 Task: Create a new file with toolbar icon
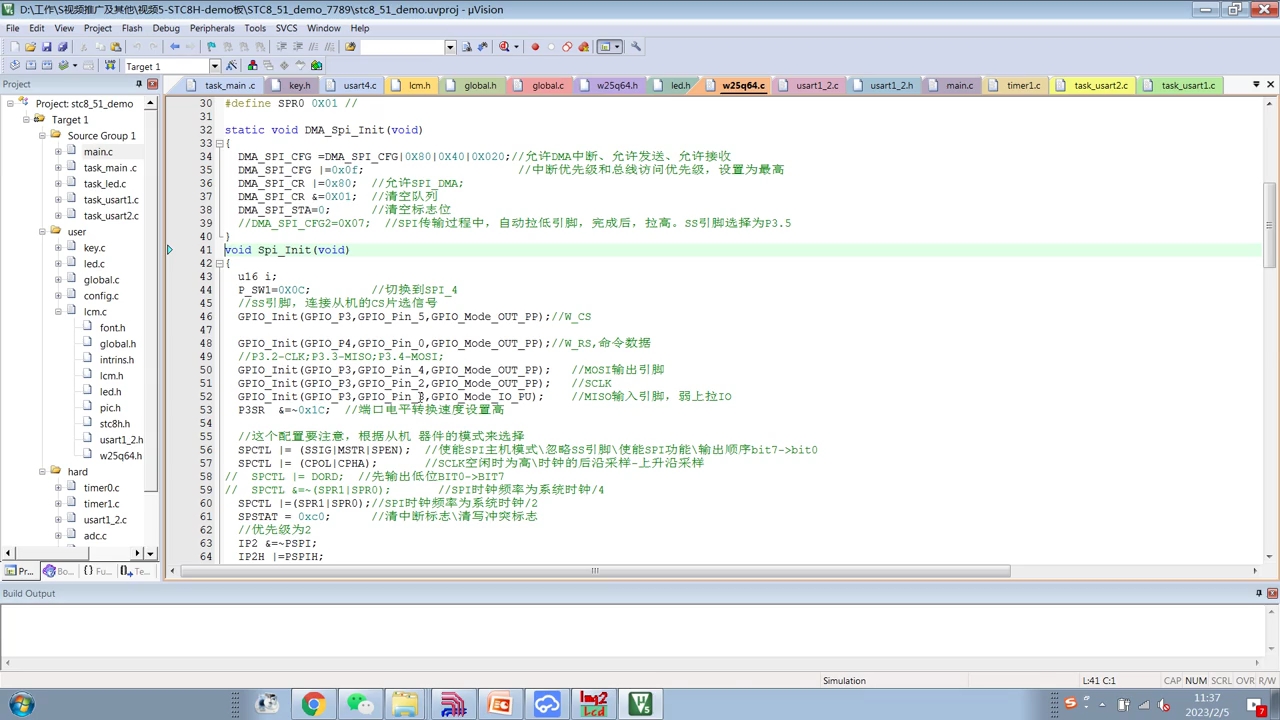pyautogui.click(x=14, y=47)
